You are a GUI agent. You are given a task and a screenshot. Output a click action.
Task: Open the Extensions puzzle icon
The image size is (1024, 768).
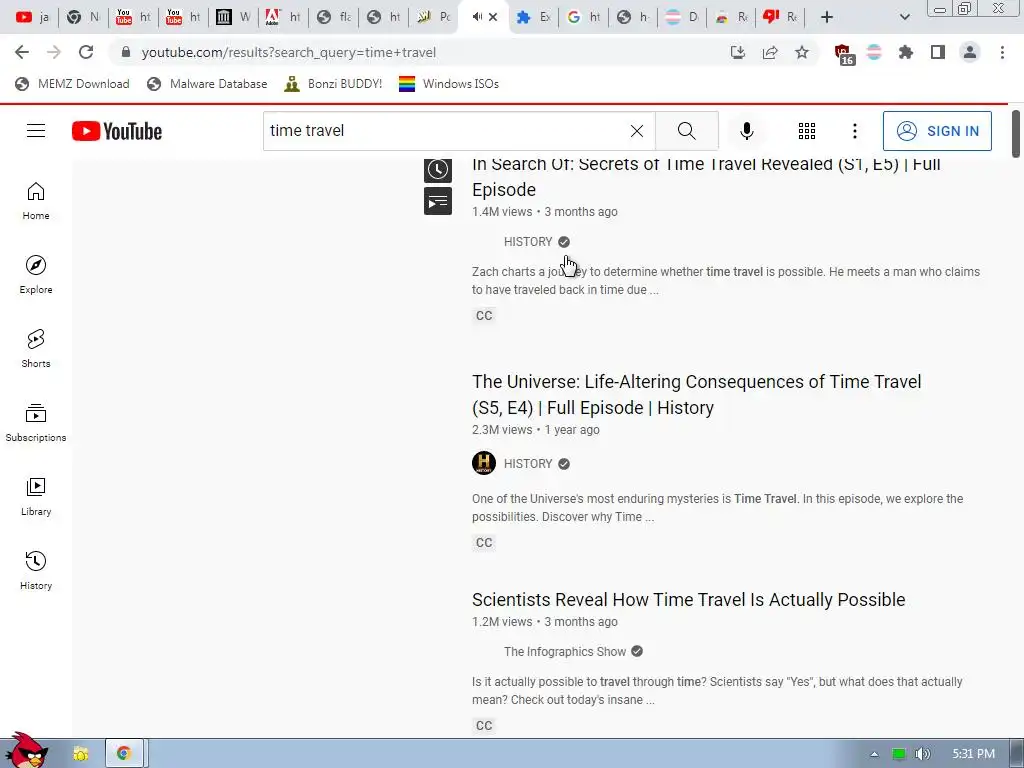pyautogui.click(x=905, y=52)
